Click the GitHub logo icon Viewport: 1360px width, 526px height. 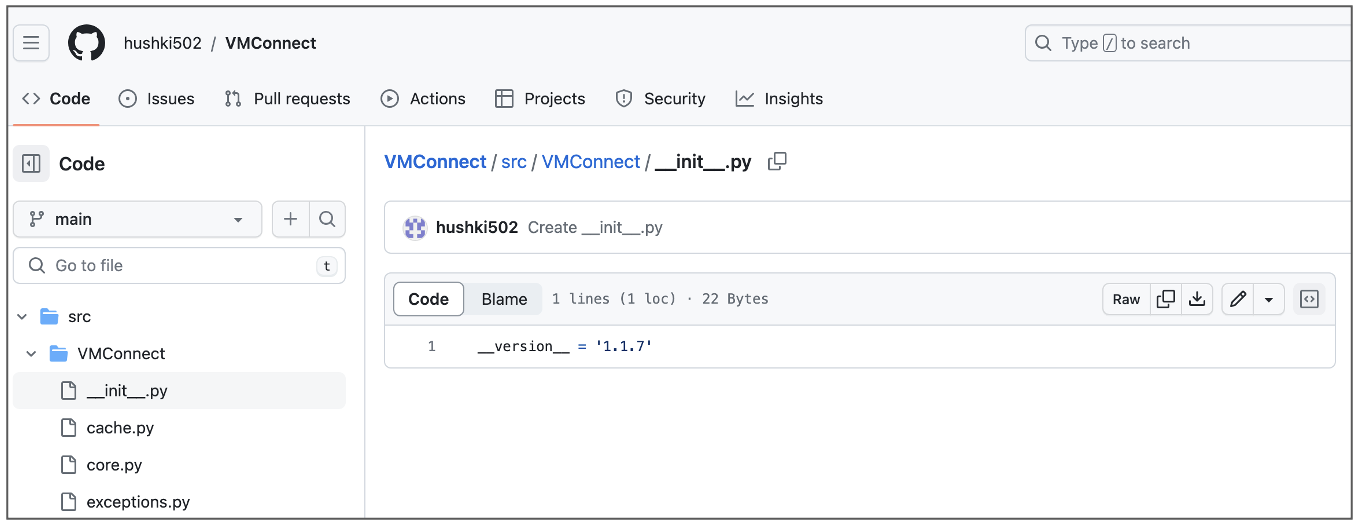pyautogui.click(x=86, y=43)
